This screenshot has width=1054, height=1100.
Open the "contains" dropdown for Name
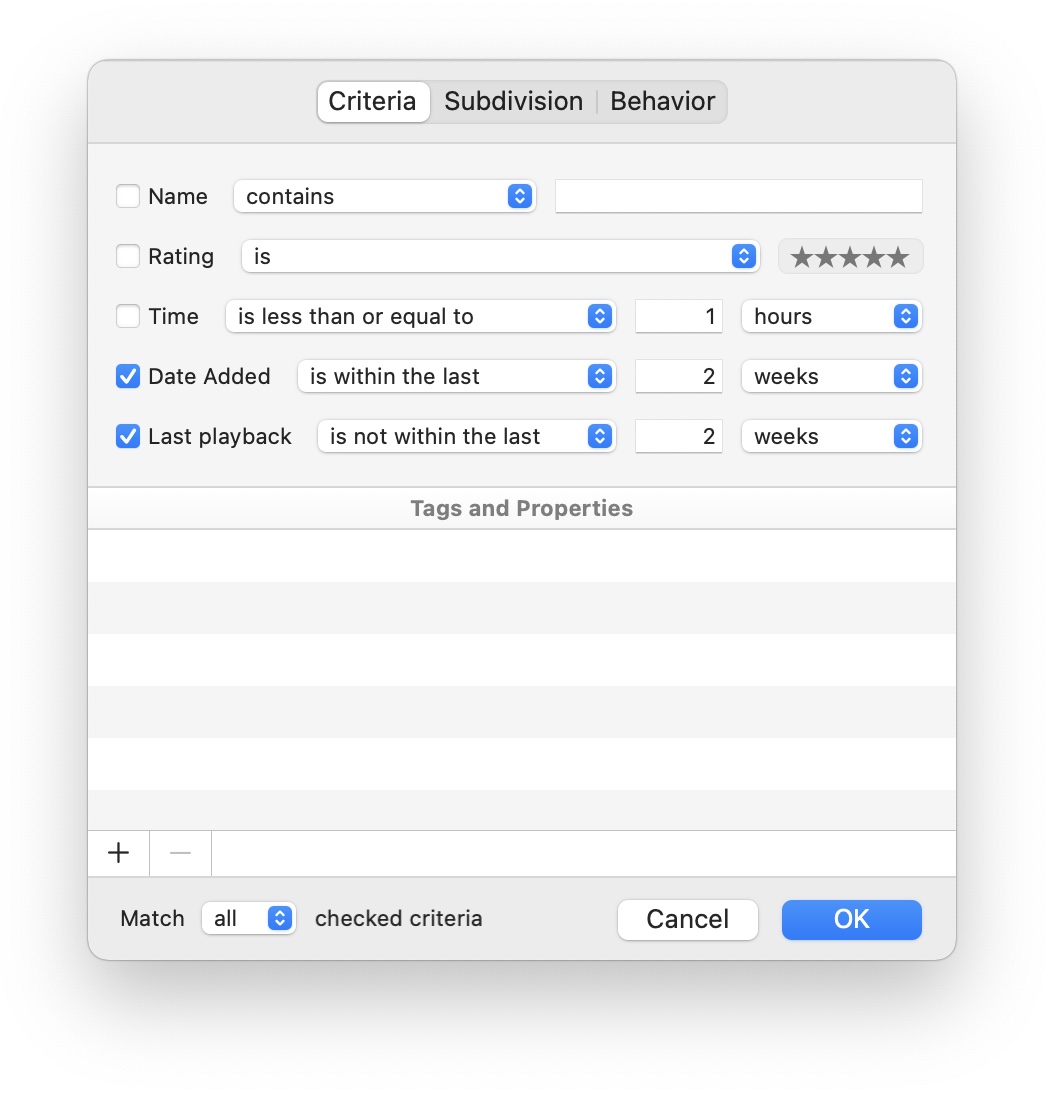pyautogui.click(x=384, y=196)
